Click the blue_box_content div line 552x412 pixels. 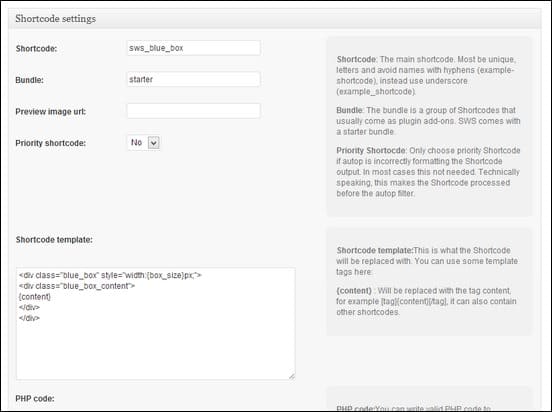77,286
